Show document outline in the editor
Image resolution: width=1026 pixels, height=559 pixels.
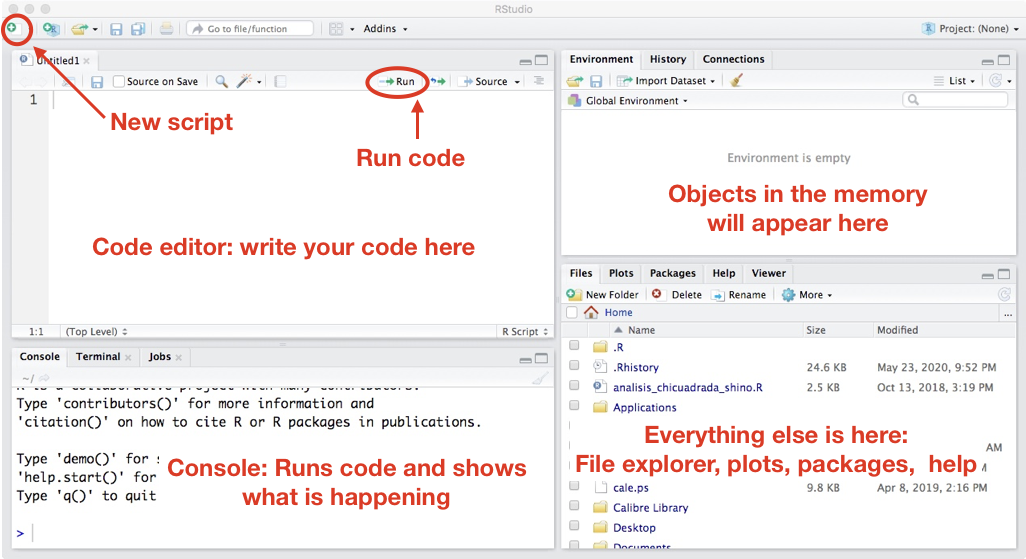[539, 81]
